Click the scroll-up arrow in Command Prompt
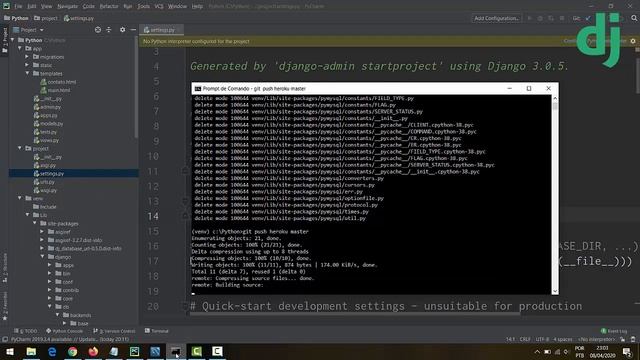This screenshot has width=640, height=360. 555,98
